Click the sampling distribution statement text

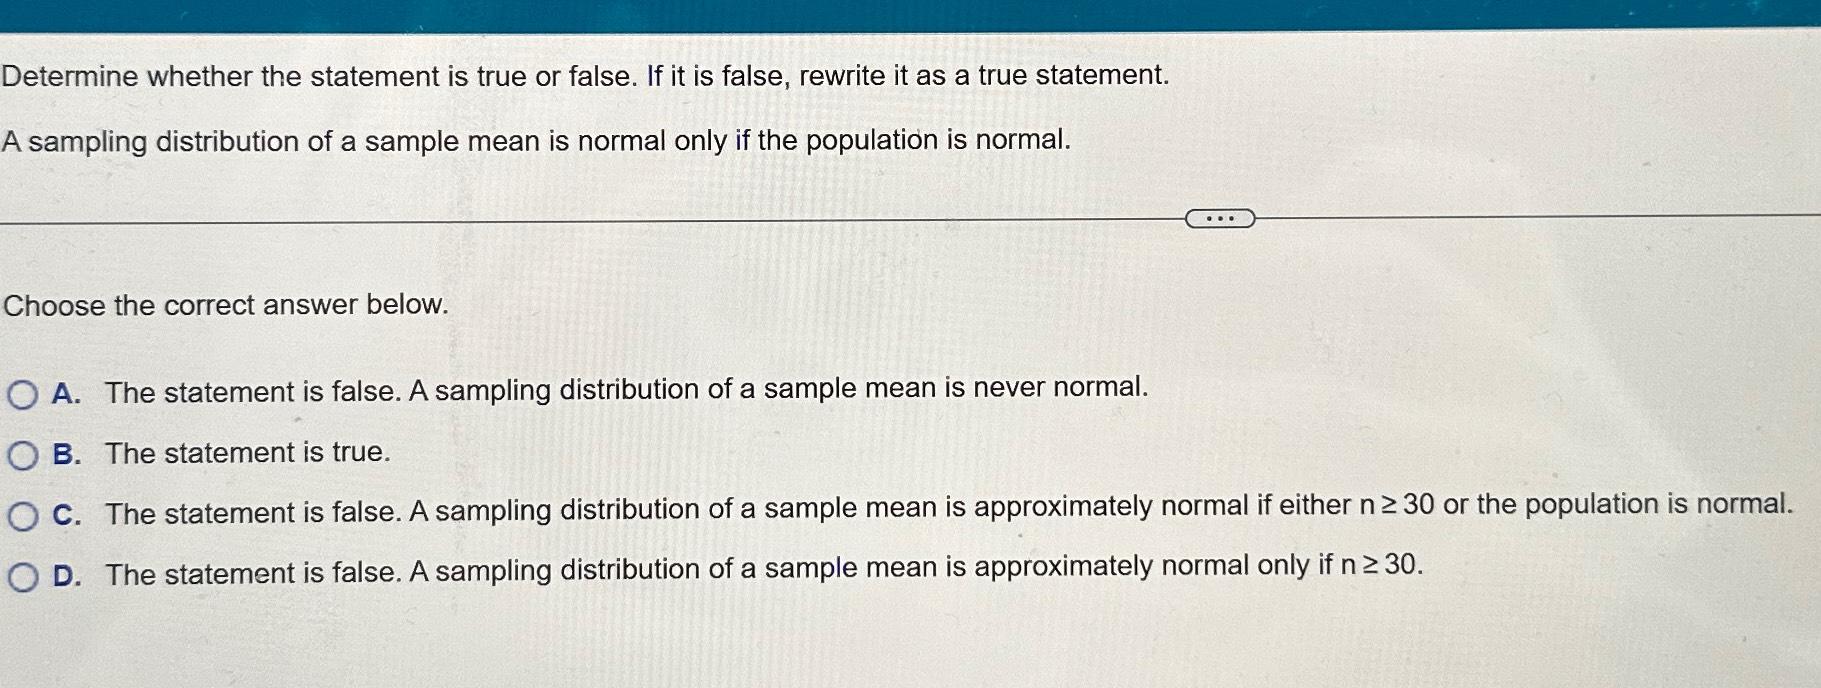536,142
